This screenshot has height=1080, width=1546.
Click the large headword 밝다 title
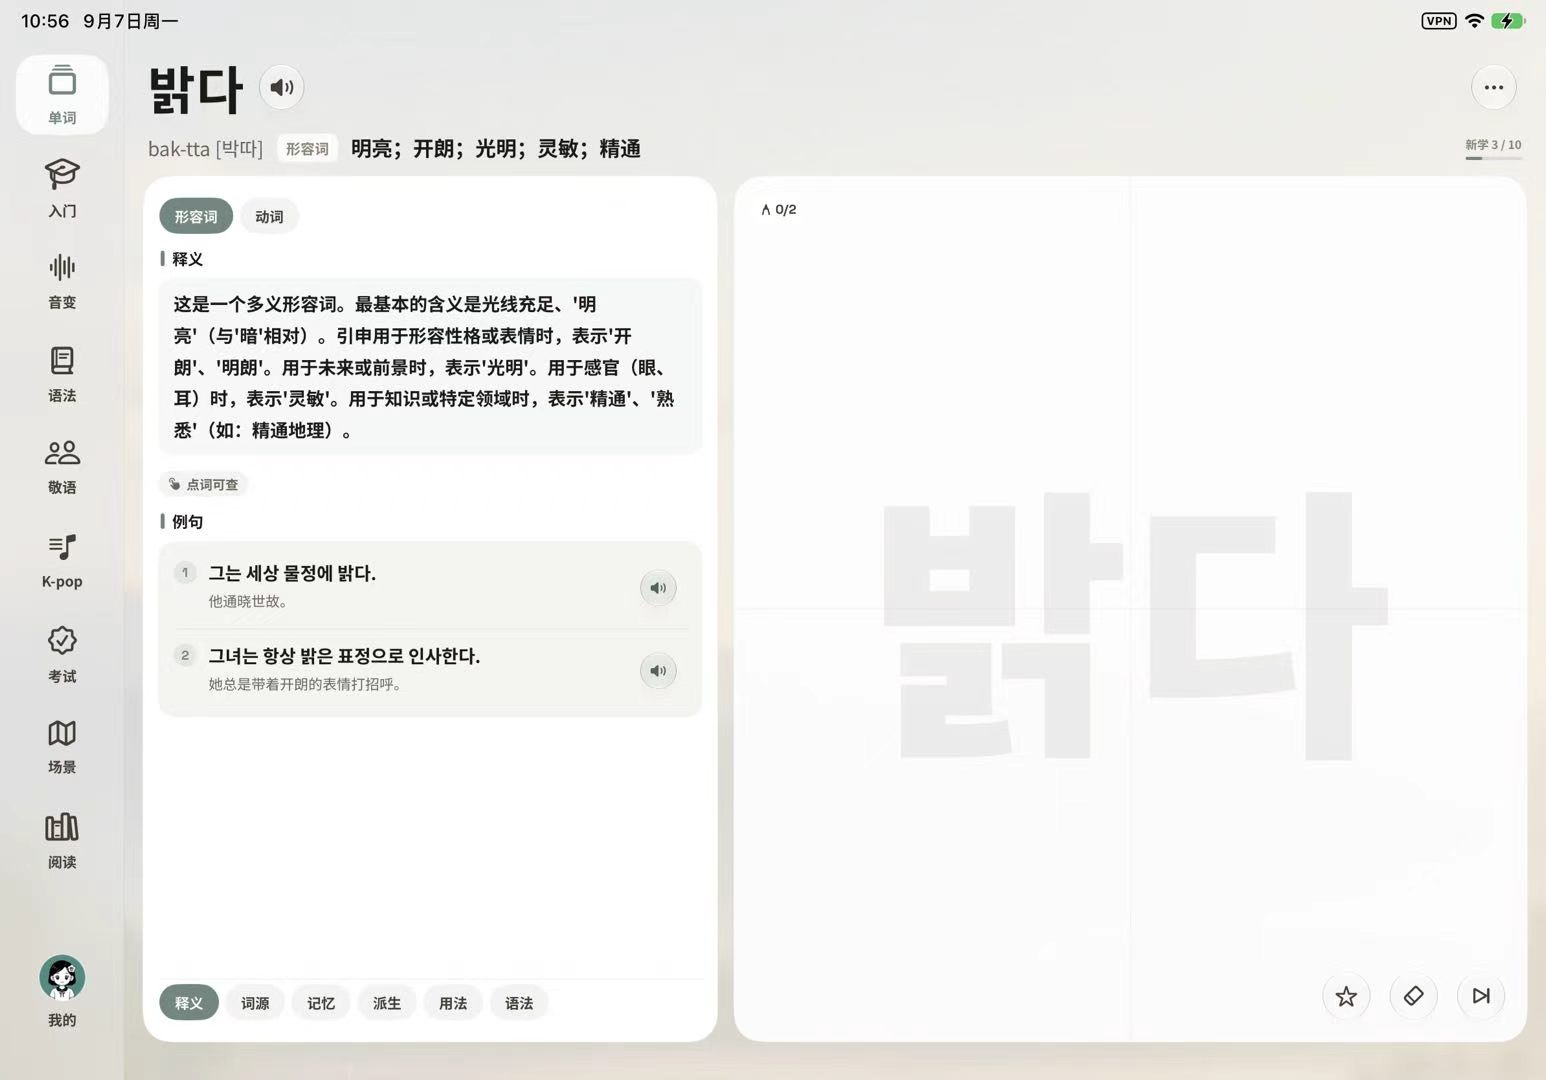(x=196, y=89)
